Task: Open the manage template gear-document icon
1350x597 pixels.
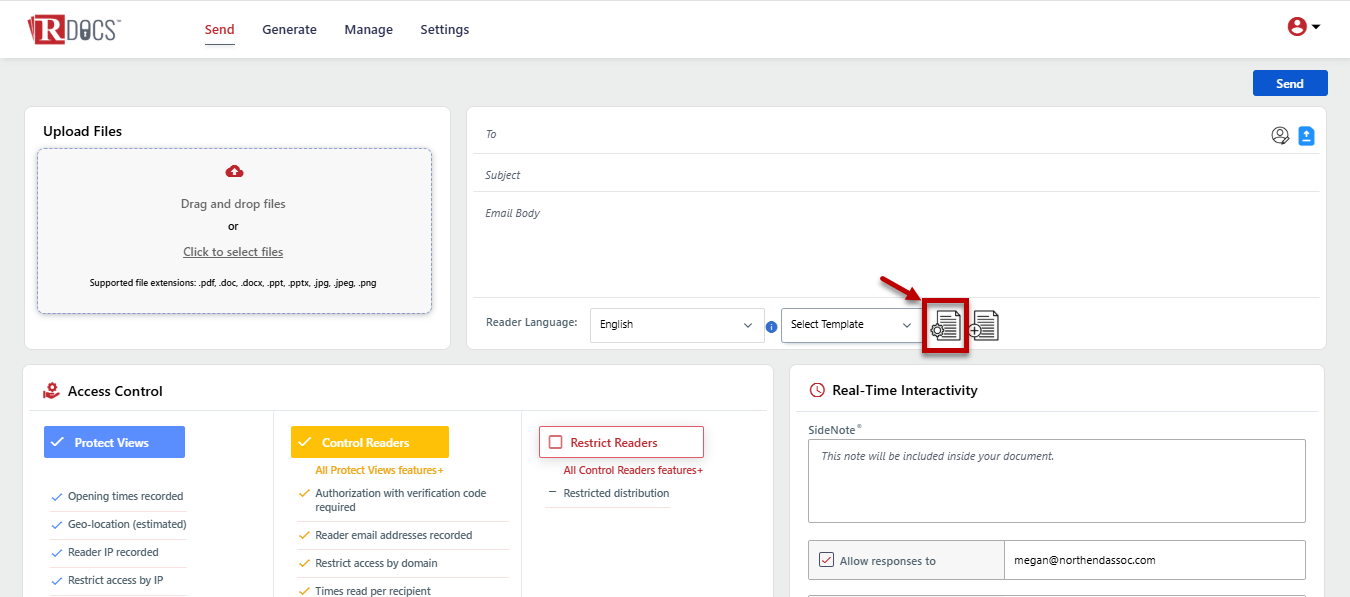Action: (945, 325)
